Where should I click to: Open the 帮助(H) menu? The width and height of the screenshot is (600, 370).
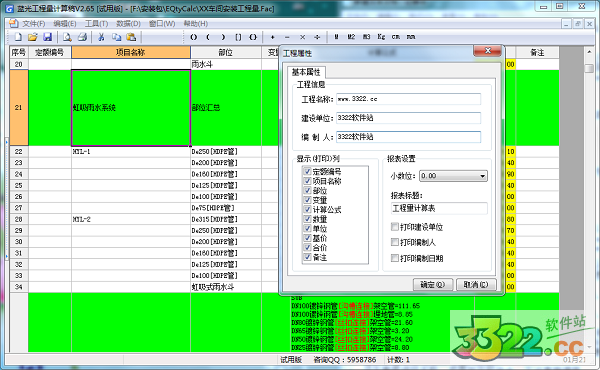coord(196,24)
